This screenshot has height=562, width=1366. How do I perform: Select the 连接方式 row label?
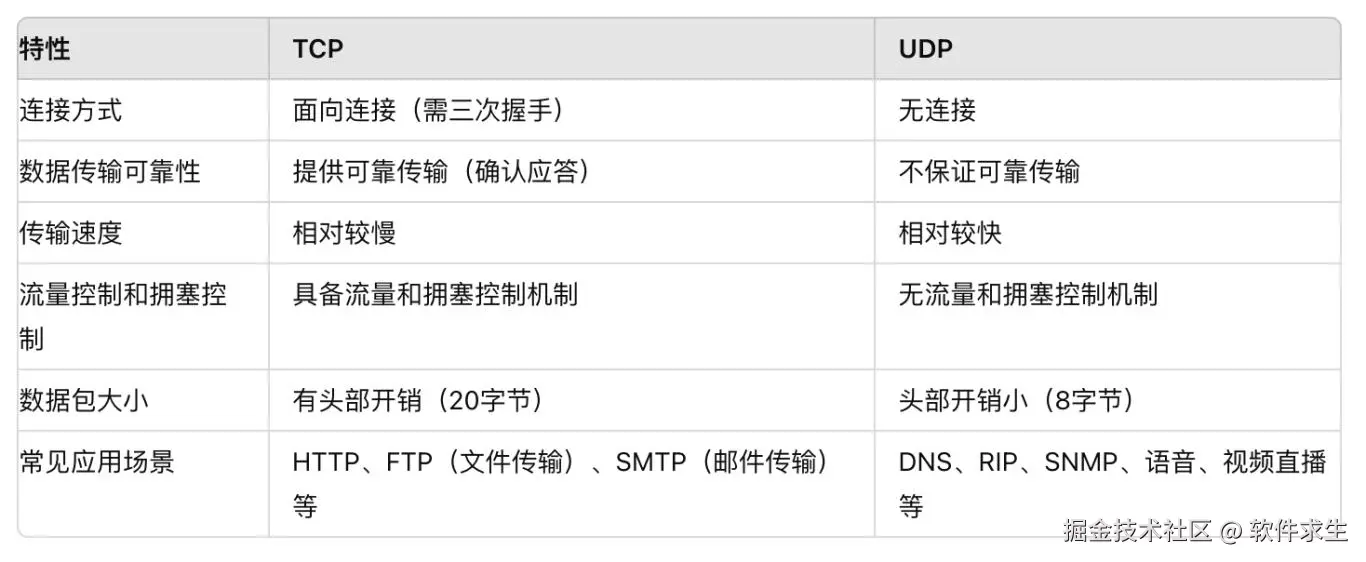click(71, 110)
